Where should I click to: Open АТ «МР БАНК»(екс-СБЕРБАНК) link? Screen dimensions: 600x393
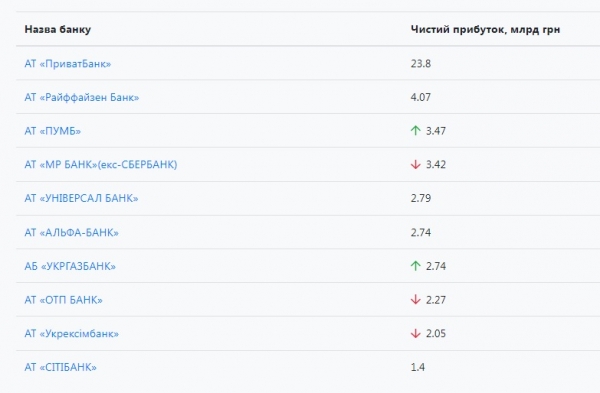tap(101, 165)
